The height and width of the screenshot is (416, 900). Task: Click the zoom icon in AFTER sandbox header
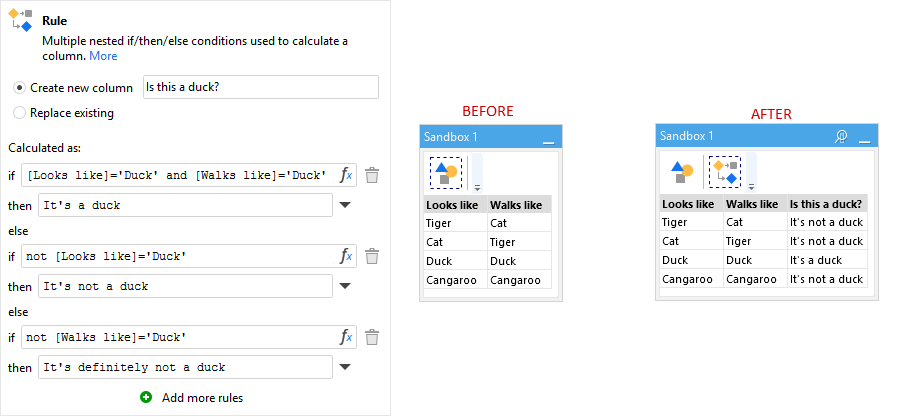click(841, 136)
